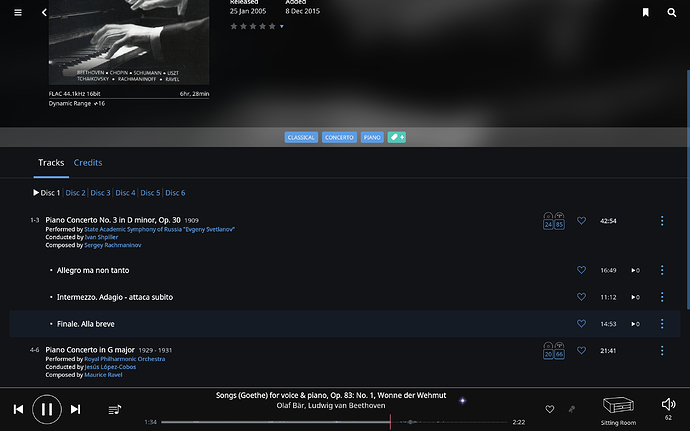Open more options for Intermezzo. Adagio
The height and width of the screenshot is (431, 690).
pyautogui.click(x=662, y=297)
